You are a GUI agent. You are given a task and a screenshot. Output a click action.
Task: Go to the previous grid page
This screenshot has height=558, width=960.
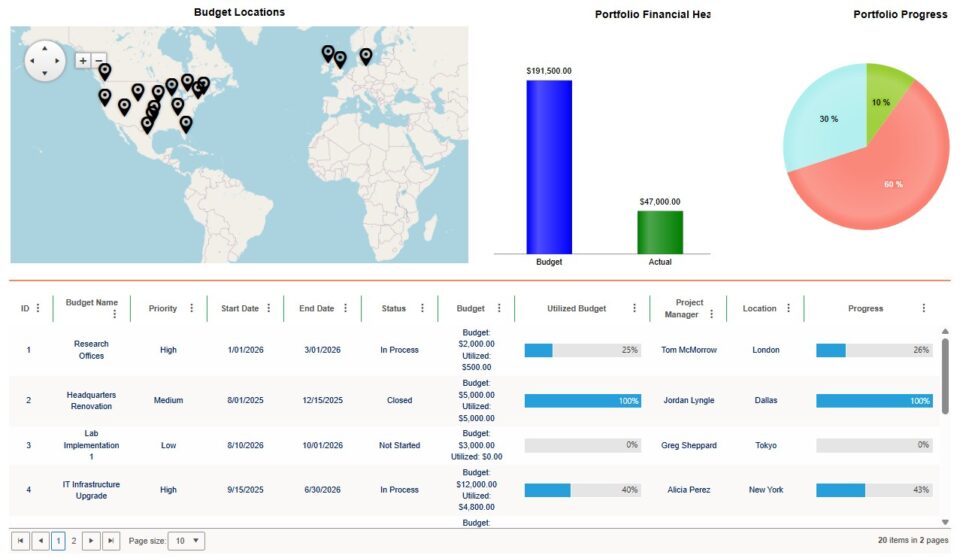coord(39,541)
